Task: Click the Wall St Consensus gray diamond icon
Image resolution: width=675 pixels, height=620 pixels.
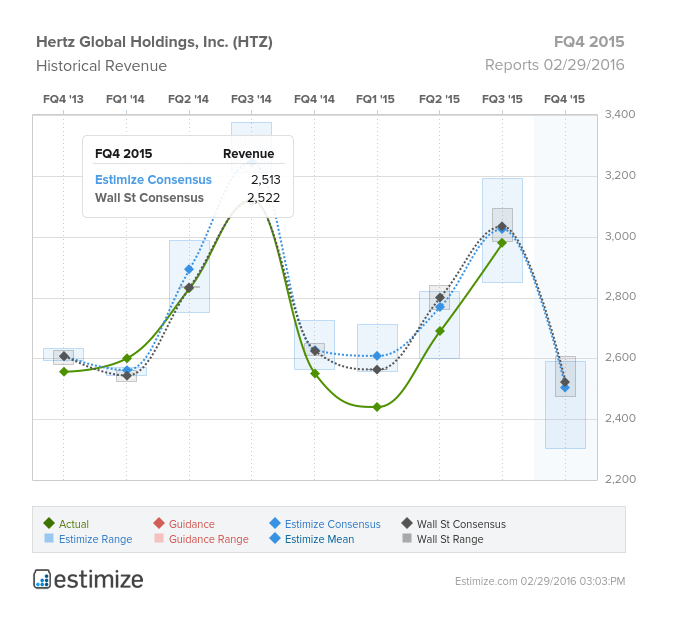Action: (407, 523)
